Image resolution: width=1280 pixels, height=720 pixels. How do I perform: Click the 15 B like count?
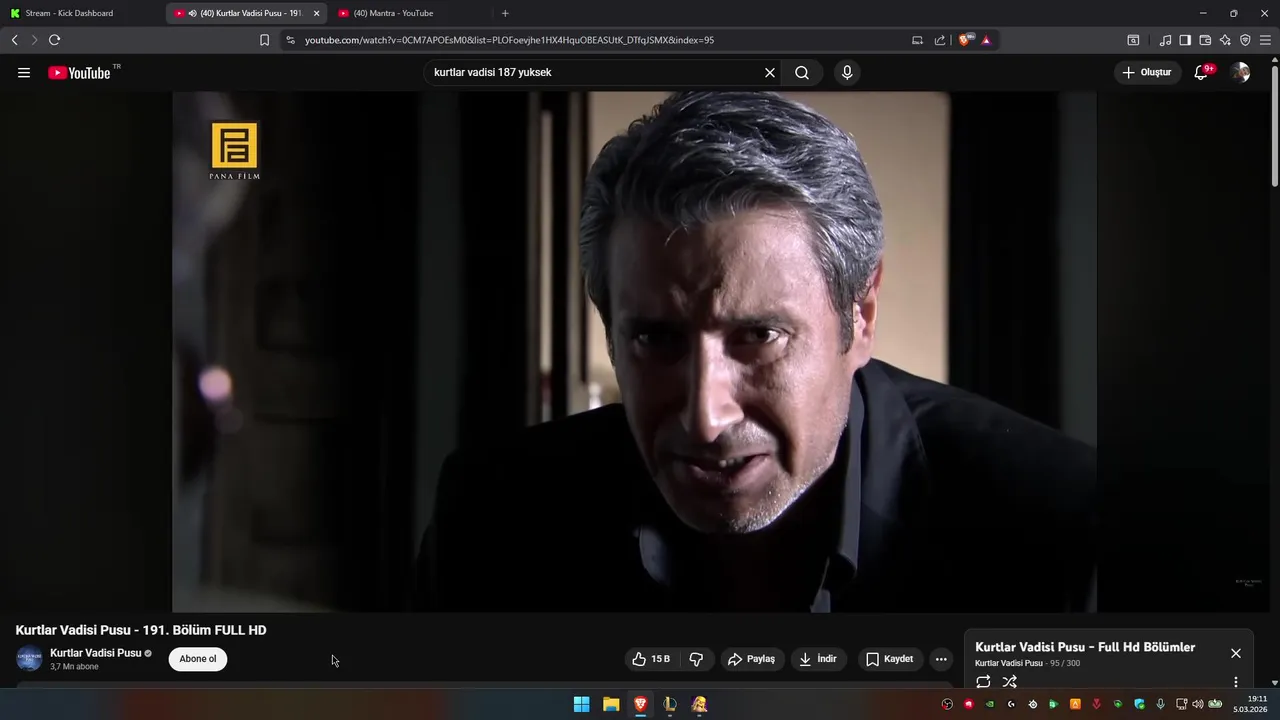tap(661, 659)
